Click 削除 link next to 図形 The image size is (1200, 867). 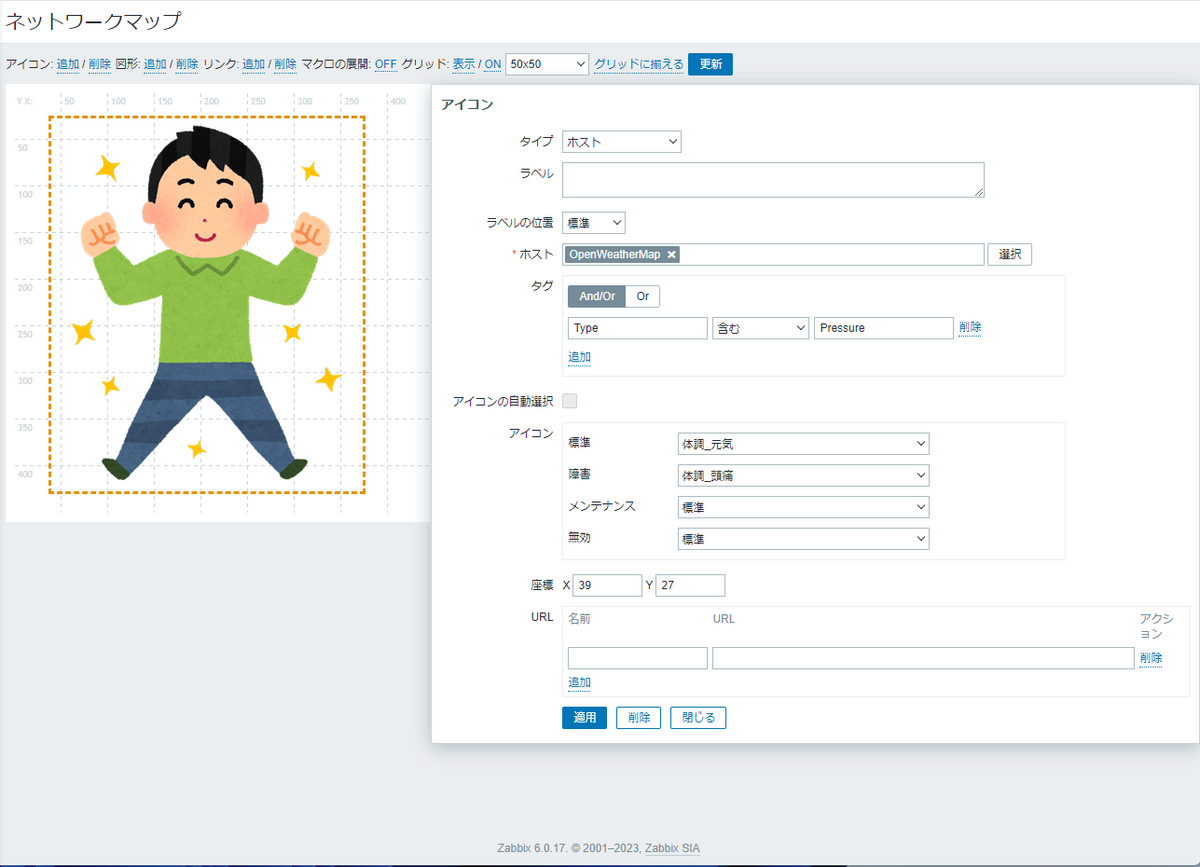click(x=186, y=64)
